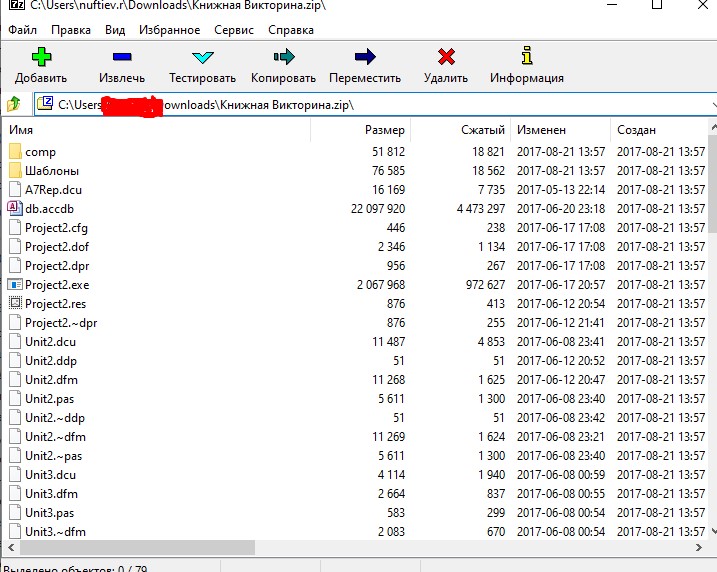Click the Move (Переместить) arrow icon
717x572 pixels.
[x=365, y=57]
